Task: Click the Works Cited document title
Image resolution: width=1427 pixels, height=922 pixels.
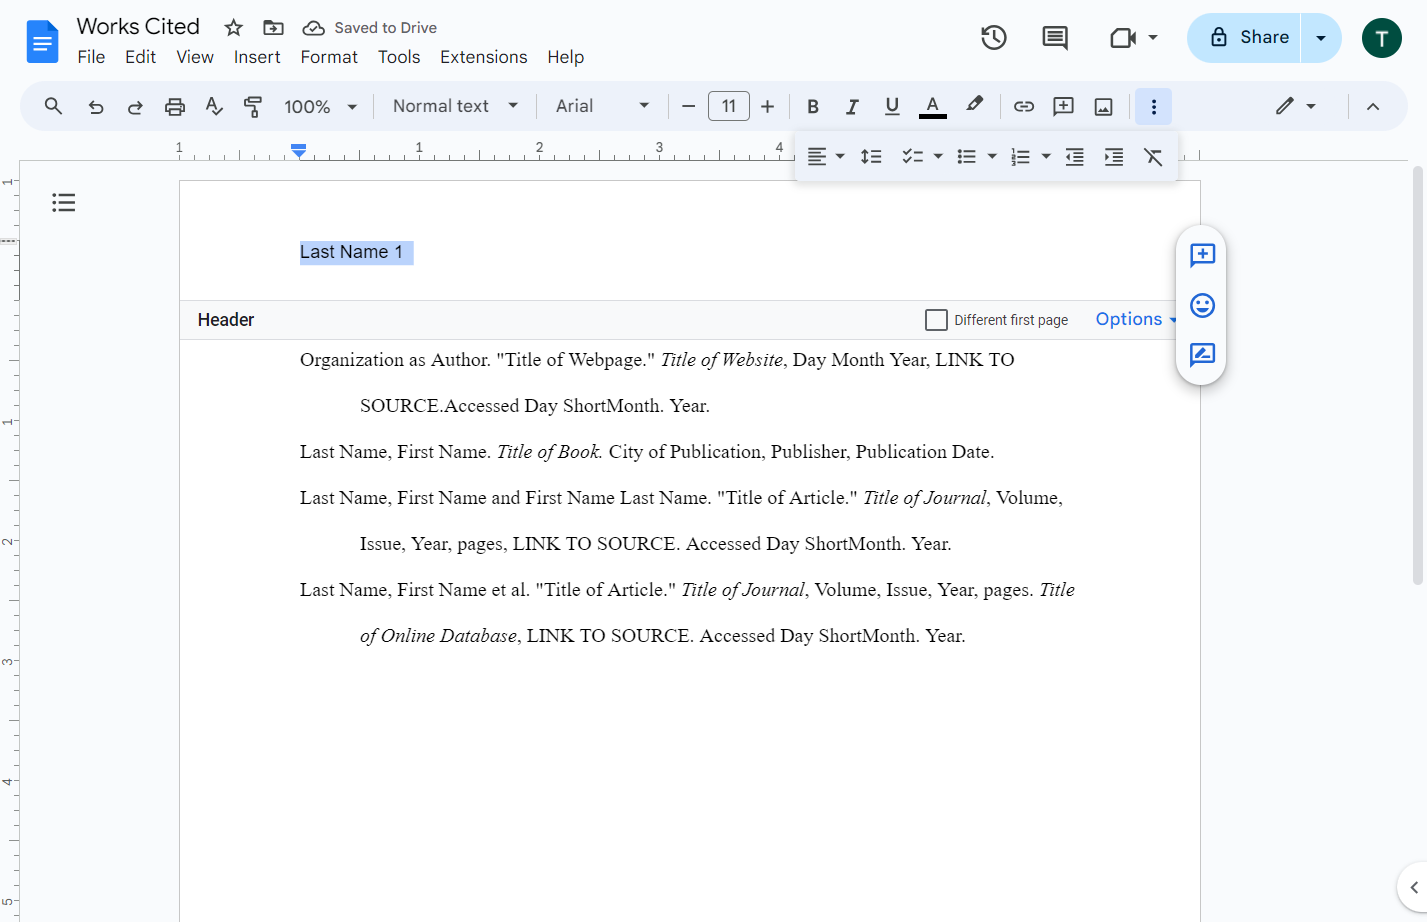Action: [138, 27]
